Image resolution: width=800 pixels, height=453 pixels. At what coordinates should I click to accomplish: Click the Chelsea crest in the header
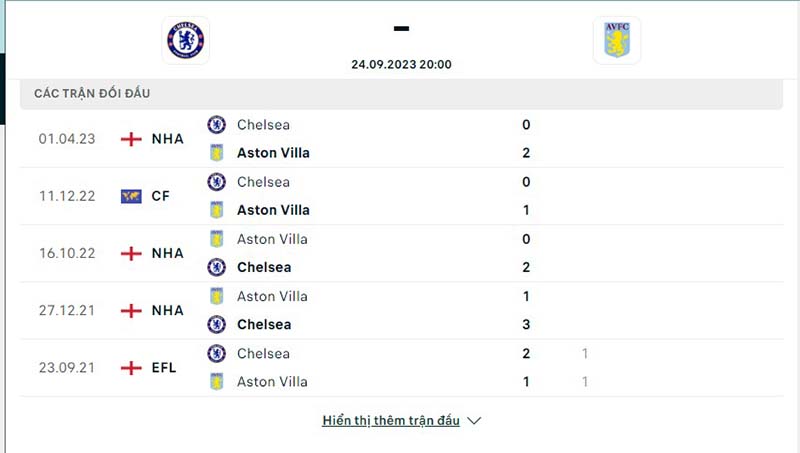(x=186, y=41)
